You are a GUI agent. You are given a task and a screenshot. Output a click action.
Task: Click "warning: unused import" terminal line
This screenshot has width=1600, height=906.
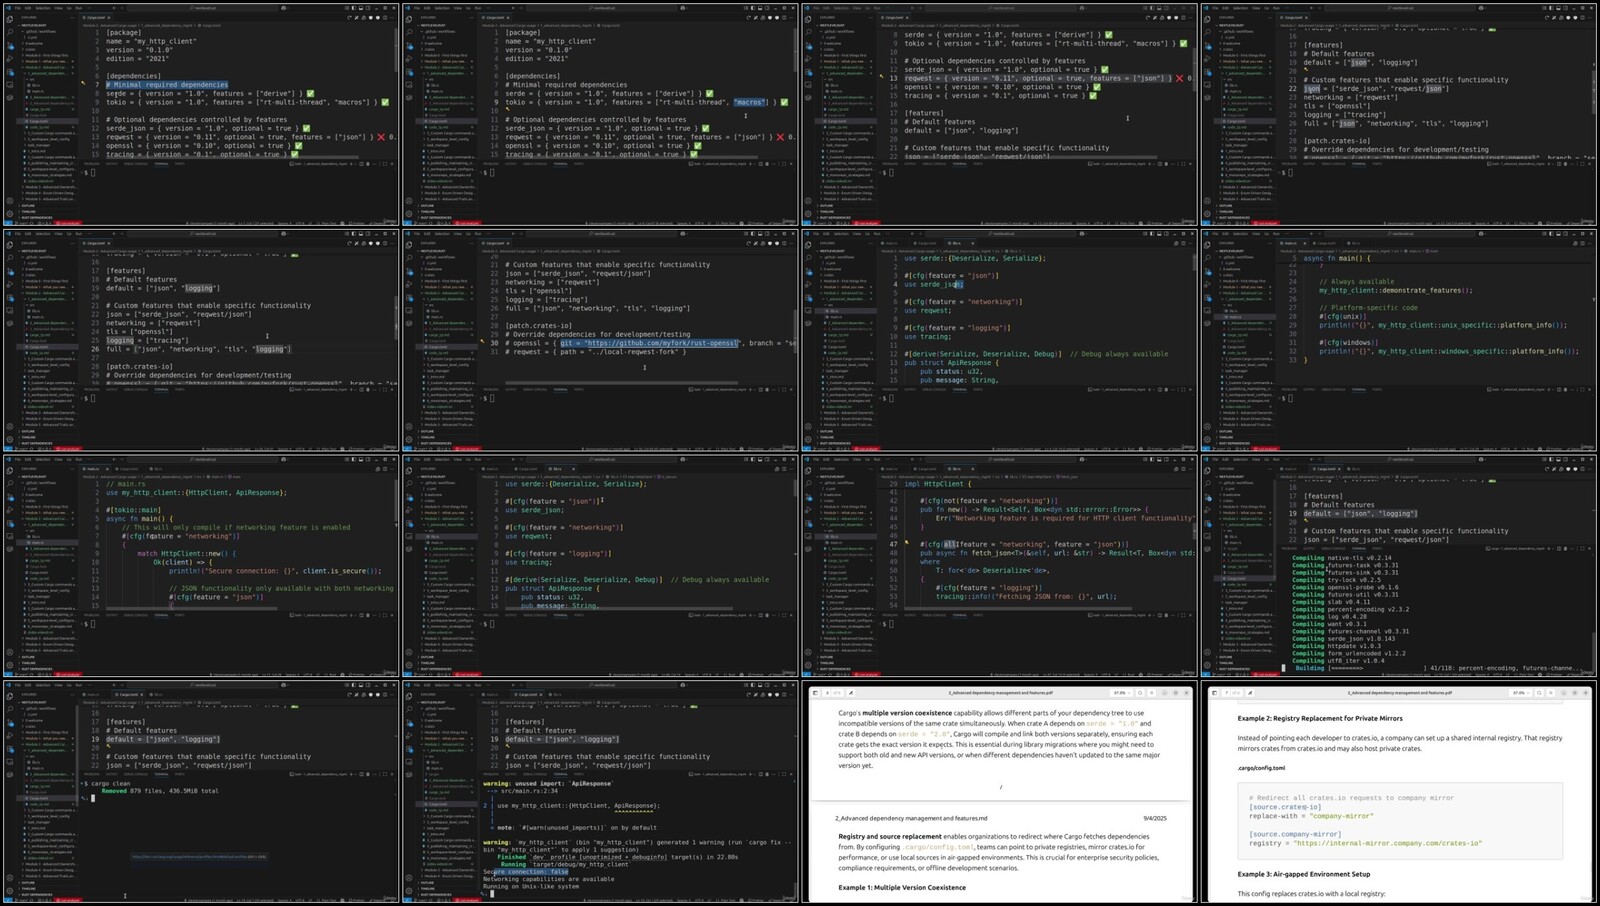(547, 784)
